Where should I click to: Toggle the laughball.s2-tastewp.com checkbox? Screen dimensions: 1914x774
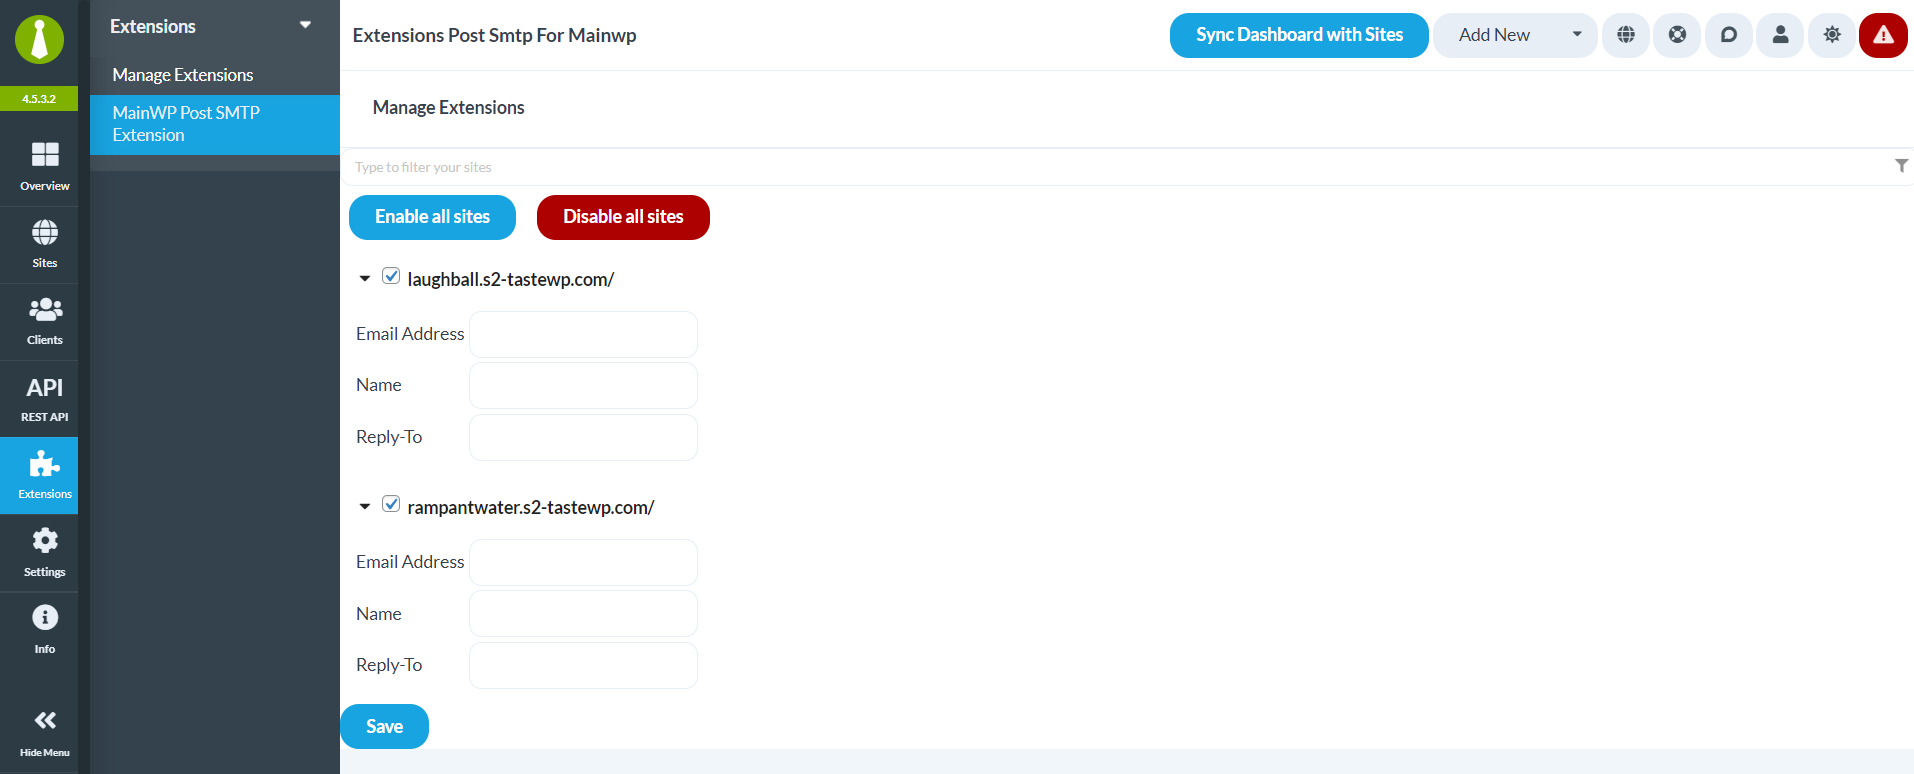(x=391, y=276)
